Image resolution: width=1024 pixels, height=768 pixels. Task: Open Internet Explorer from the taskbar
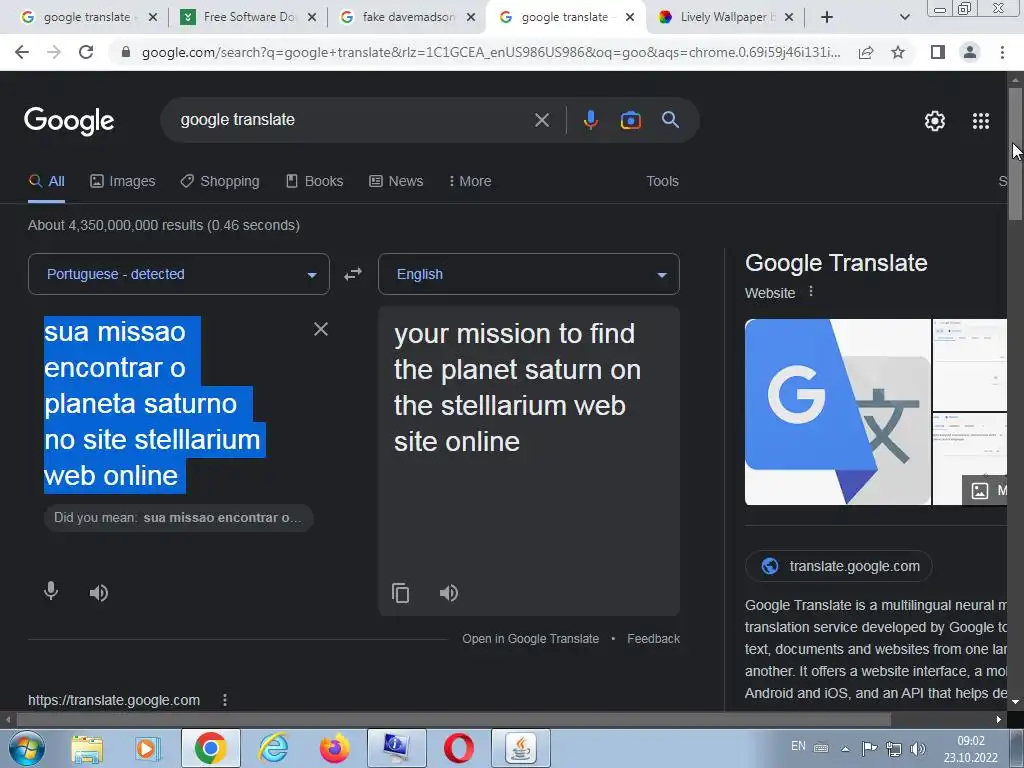pyautogui.click(x=272, y=748)
